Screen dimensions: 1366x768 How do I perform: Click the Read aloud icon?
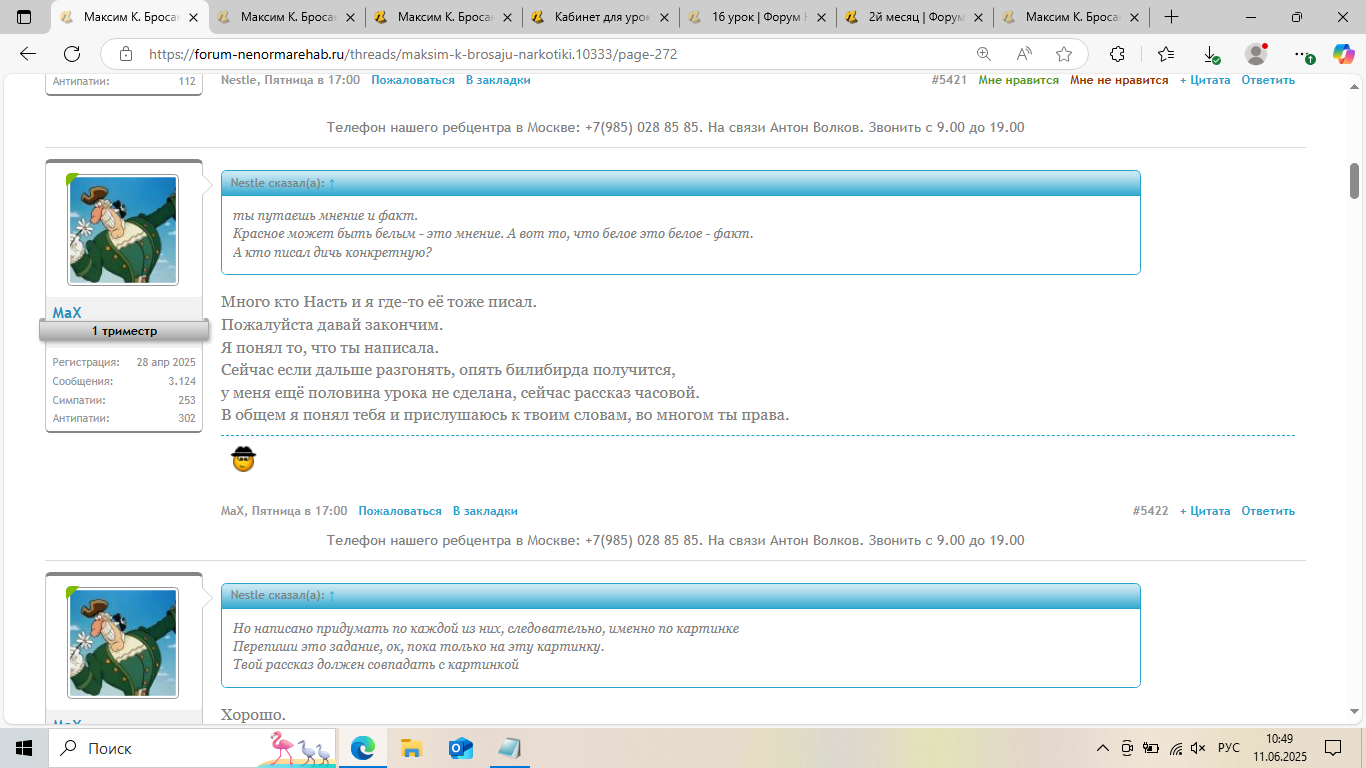pos(1024,54)
